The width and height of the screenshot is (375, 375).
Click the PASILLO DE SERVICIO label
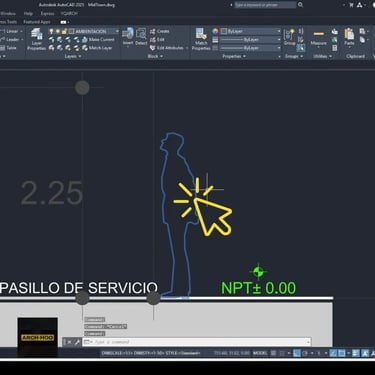click(x=79, y=288)
